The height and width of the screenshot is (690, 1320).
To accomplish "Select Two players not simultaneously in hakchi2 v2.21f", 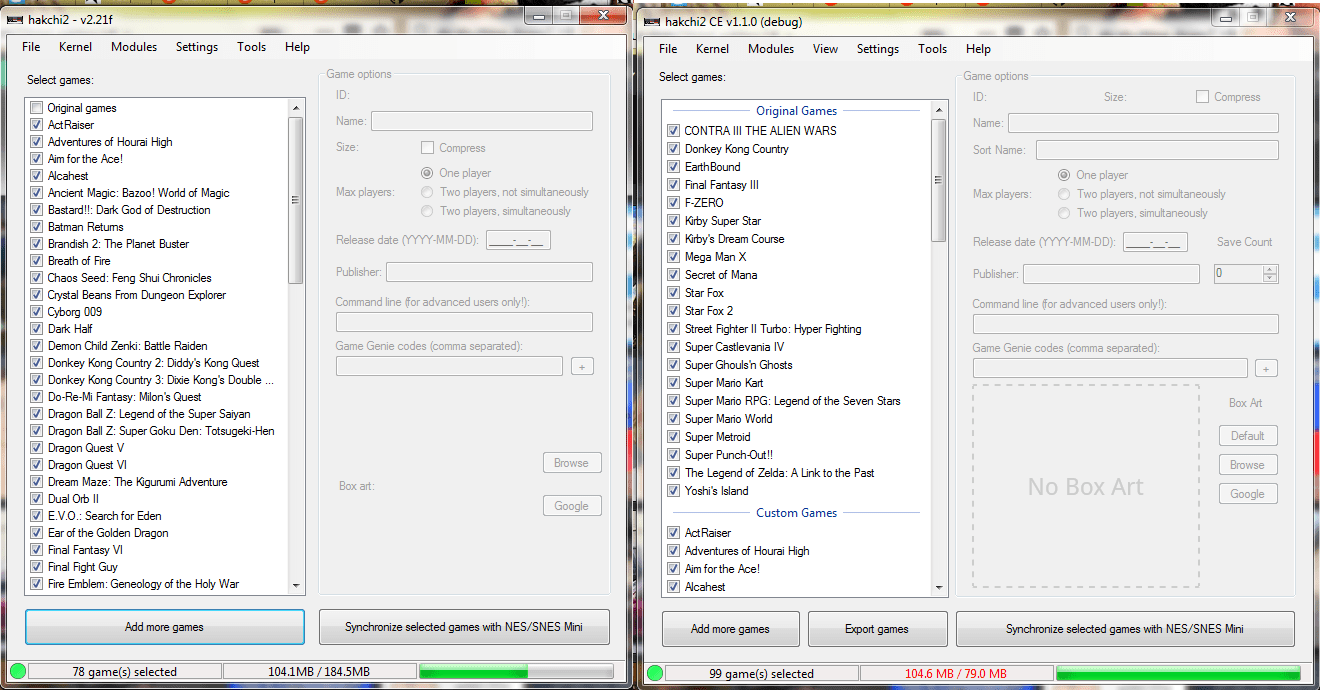I will (x=427, y=192).
